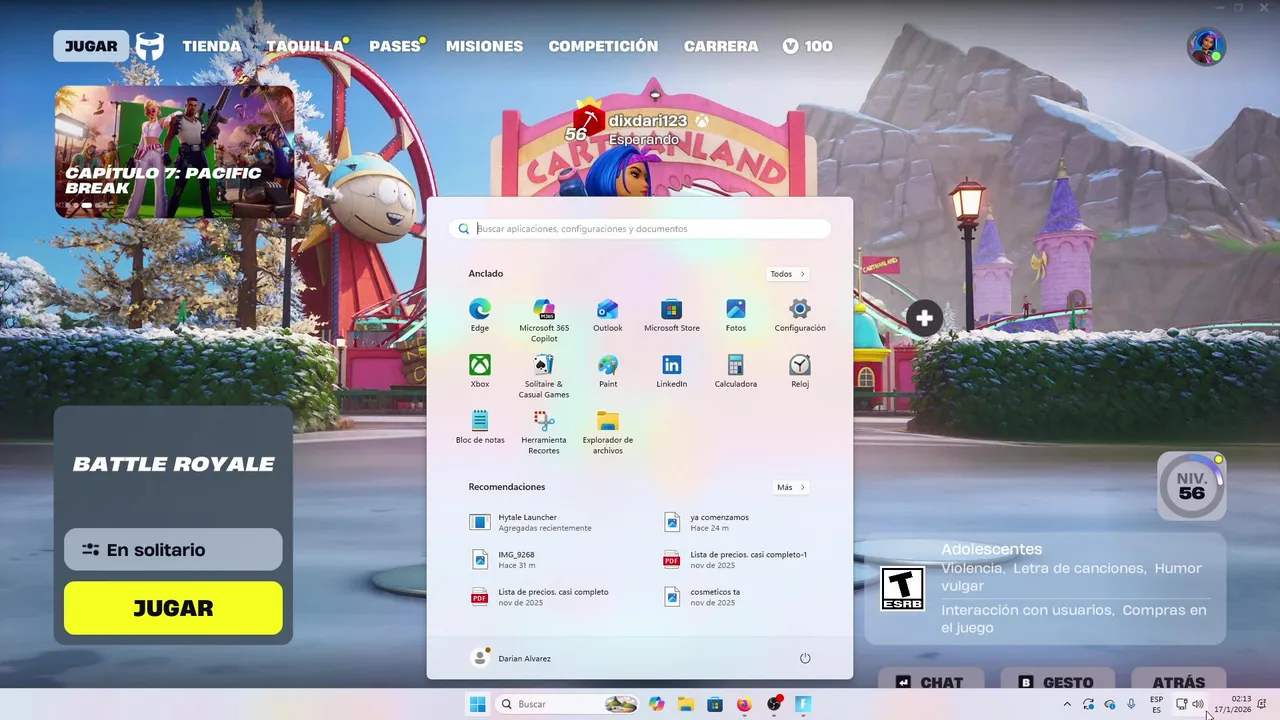1280x720 pixels.
Task: Open Configuración settings app
Action: pos(800,314)
